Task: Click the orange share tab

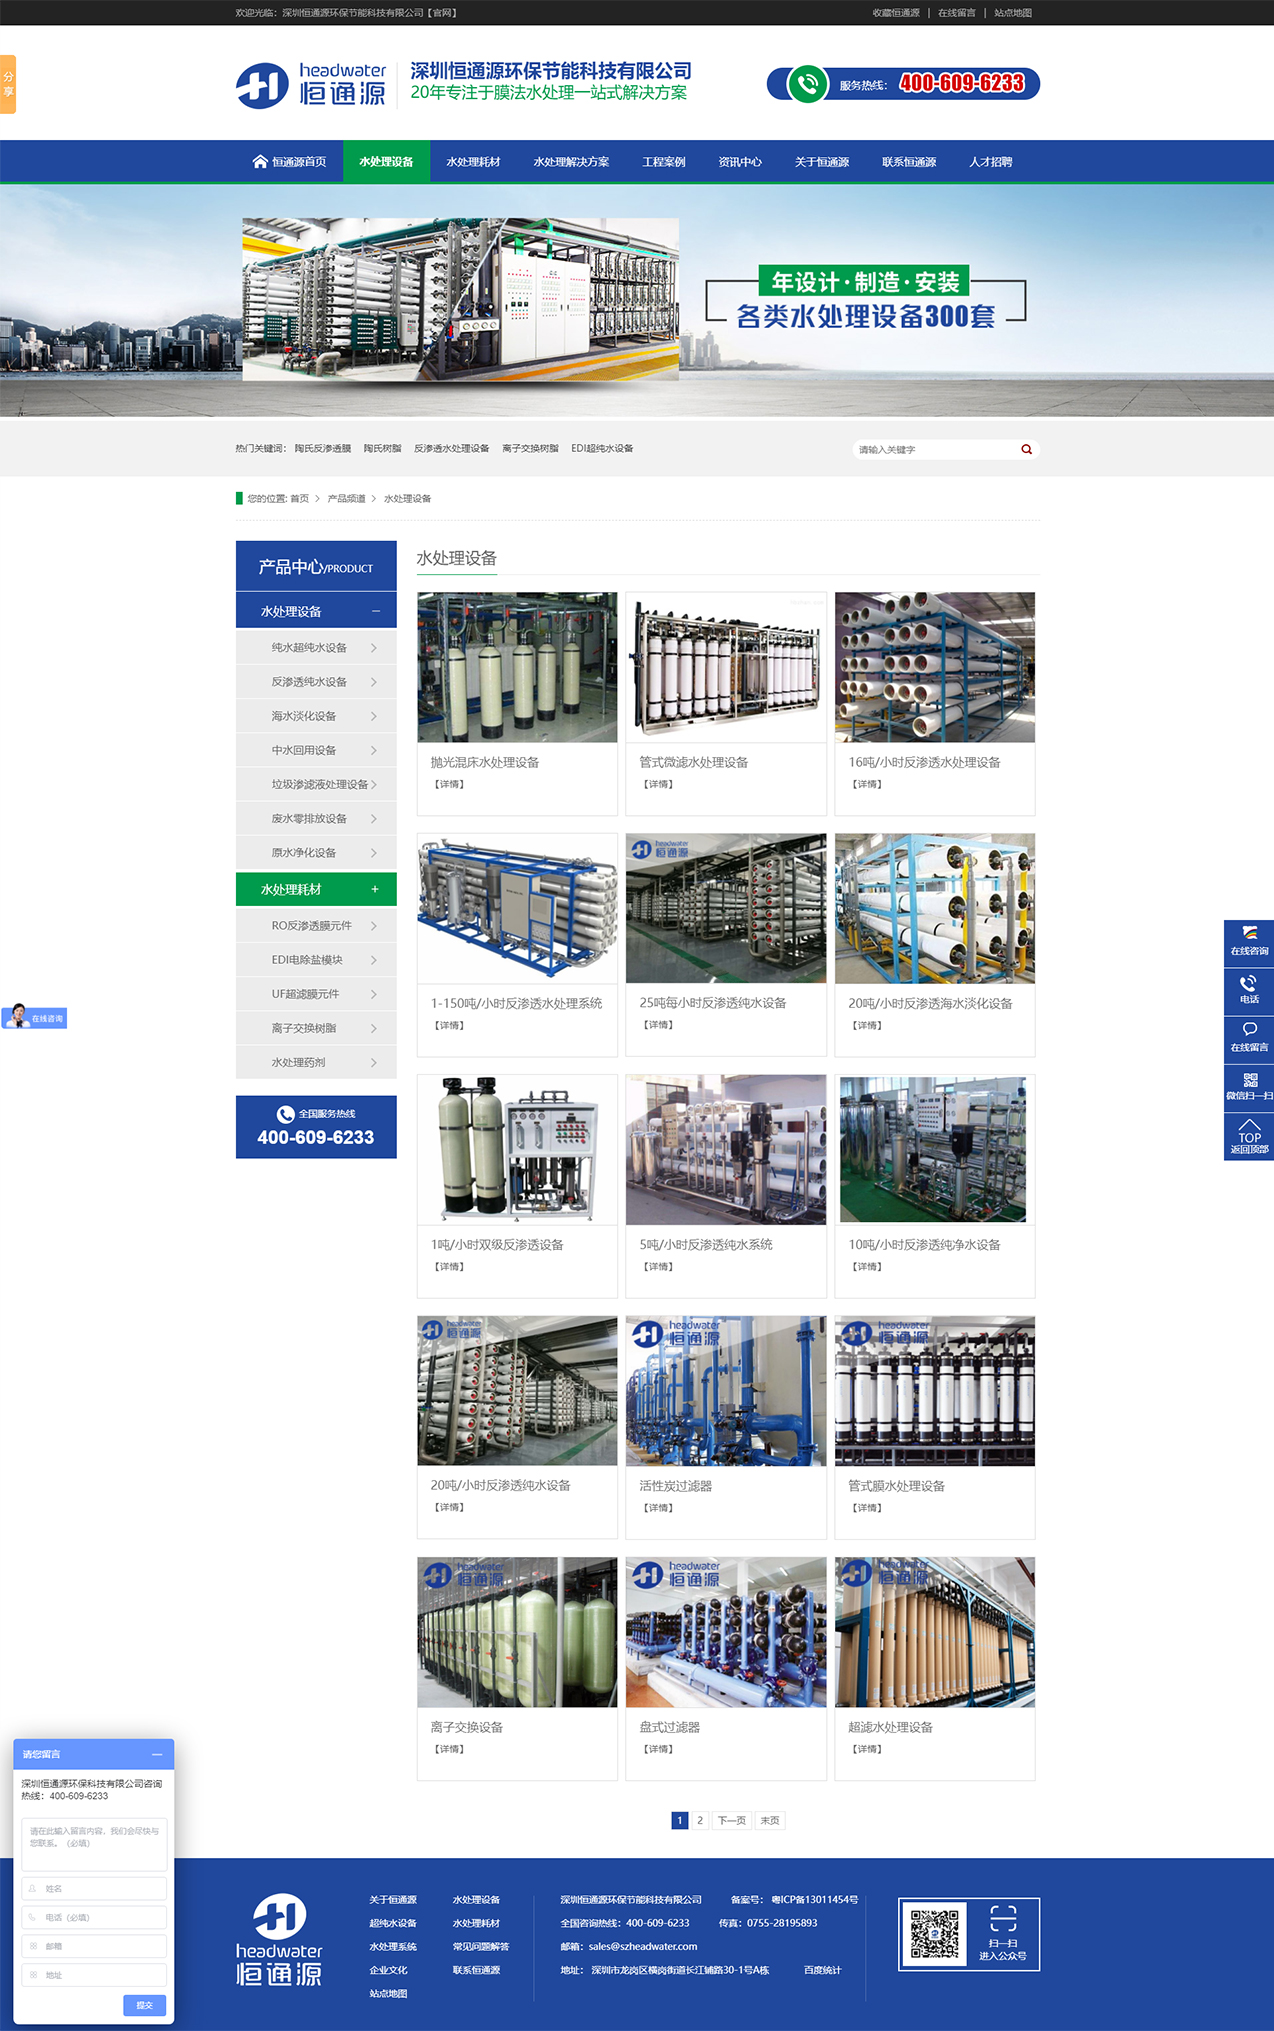Action: 8,84
